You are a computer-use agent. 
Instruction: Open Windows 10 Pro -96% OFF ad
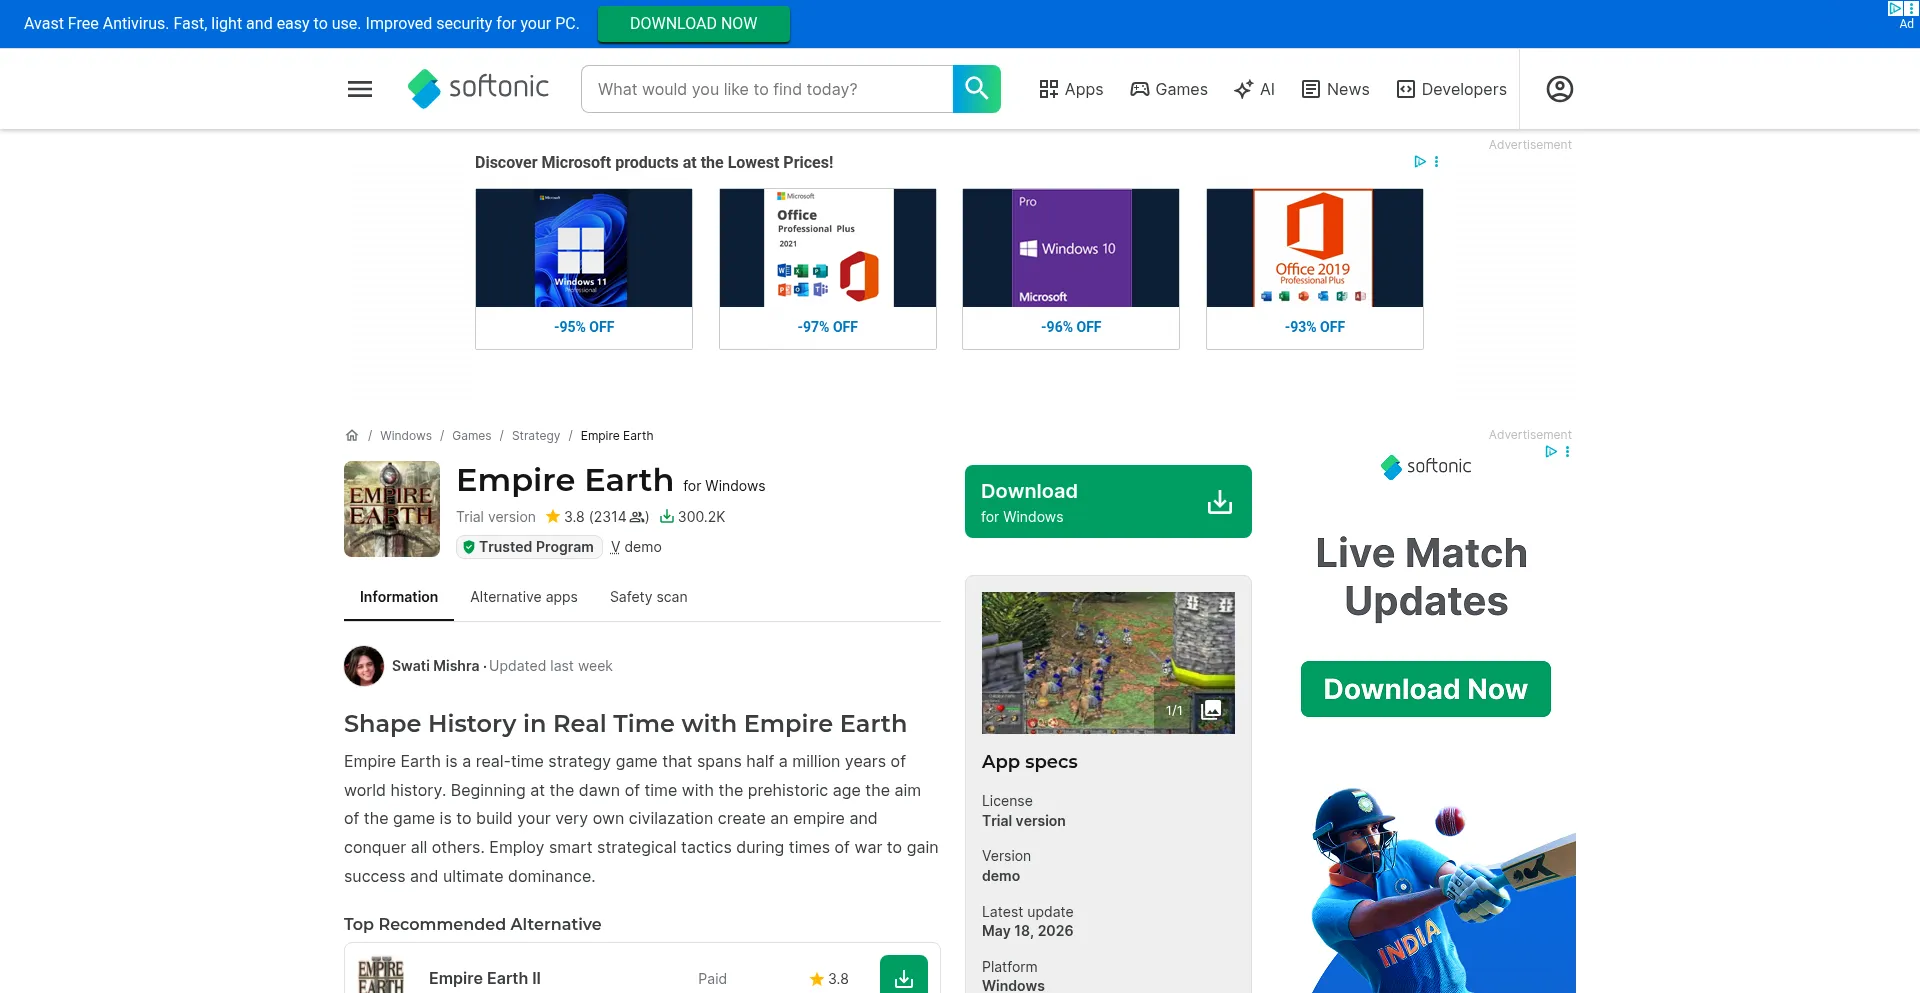[1071, 269]
